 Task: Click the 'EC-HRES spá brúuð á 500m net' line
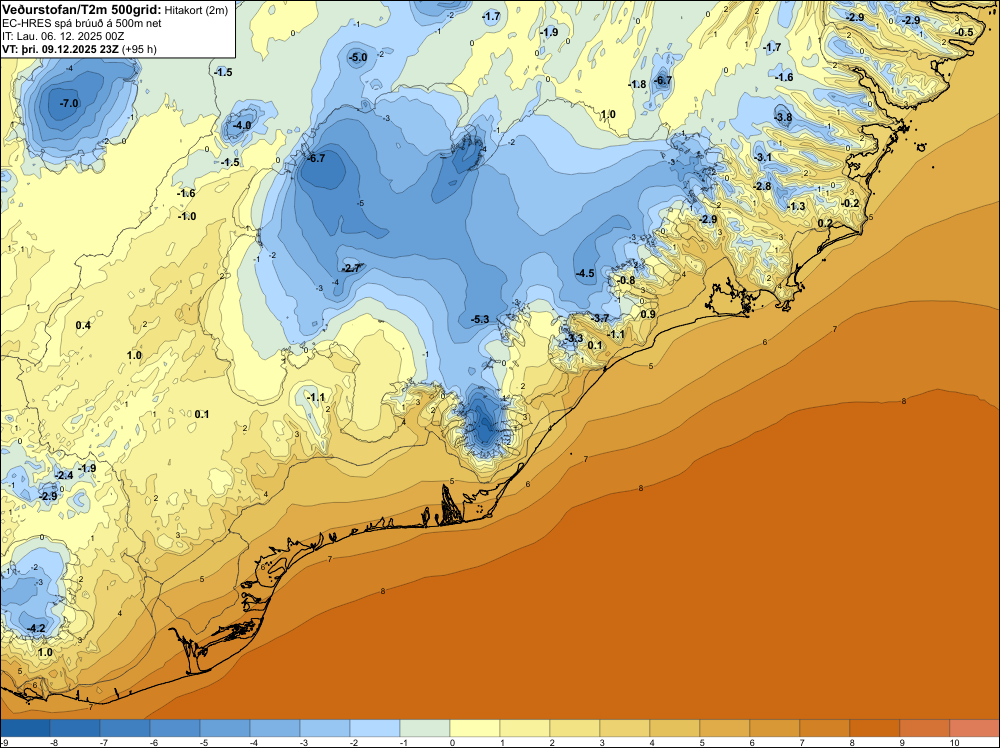click(82, 23)
